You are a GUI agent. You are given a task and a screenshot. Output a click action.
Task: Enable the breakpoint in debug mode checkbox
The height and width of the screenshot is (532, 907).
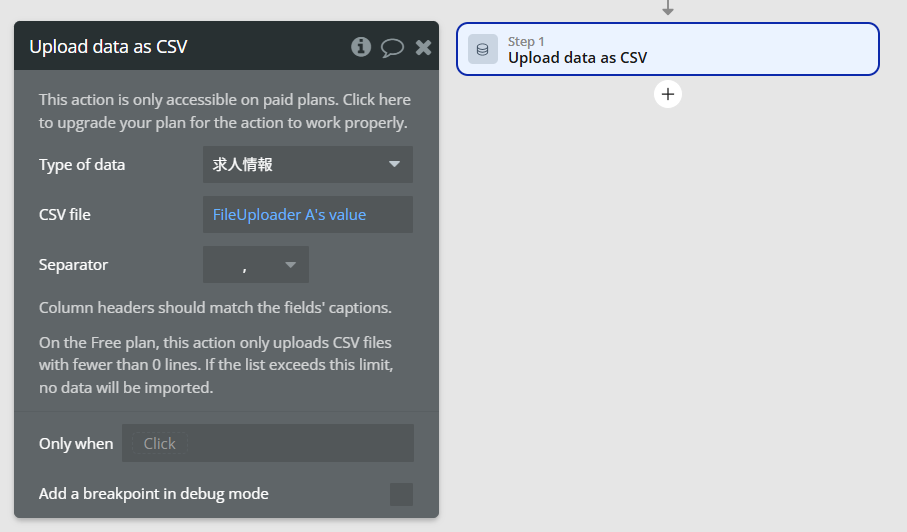point(401,494)
